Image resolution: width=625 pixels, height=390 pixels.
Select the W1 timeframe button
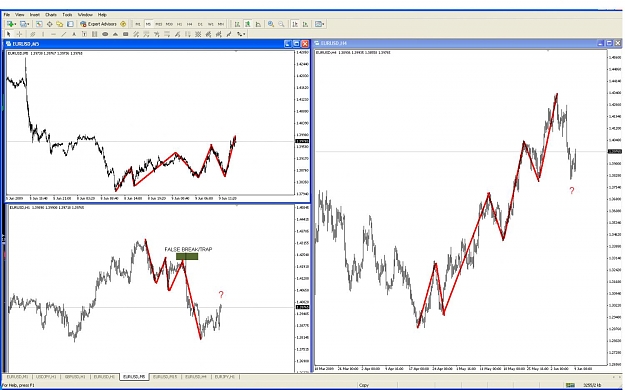(x=210, y=24)
